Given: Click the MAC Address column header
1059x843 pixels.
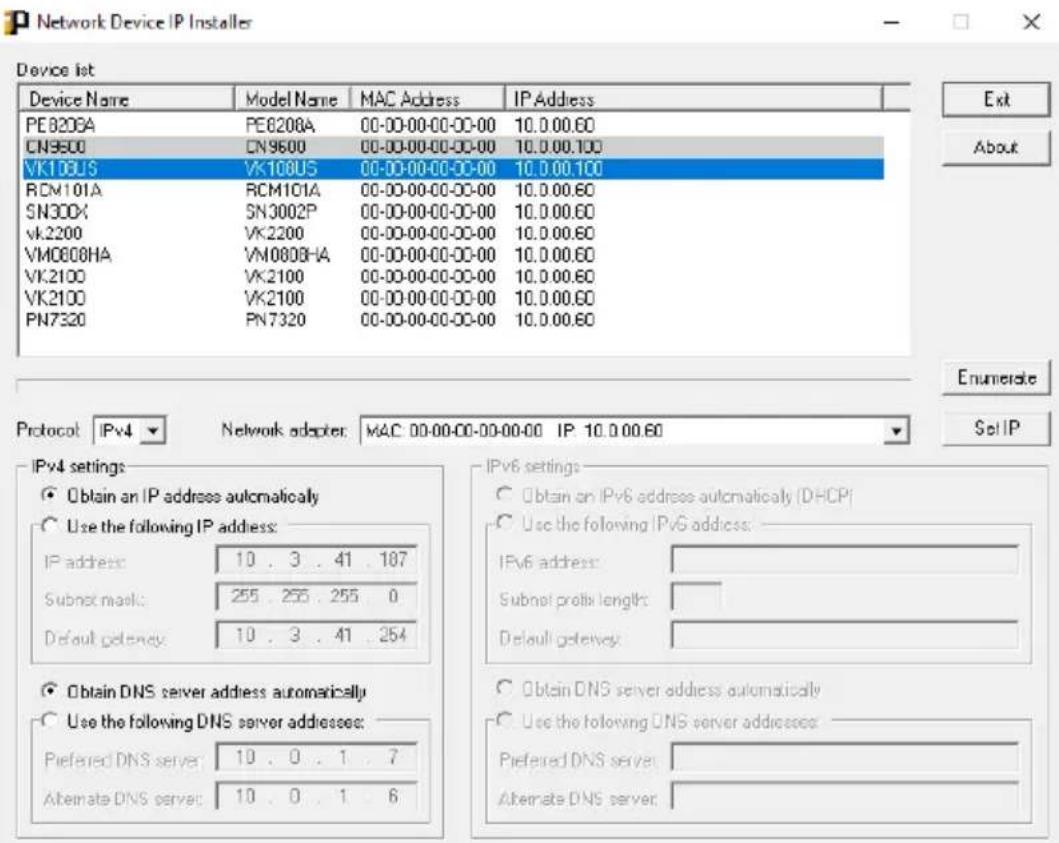Looking at the screenshot, I should coord(428,99).
